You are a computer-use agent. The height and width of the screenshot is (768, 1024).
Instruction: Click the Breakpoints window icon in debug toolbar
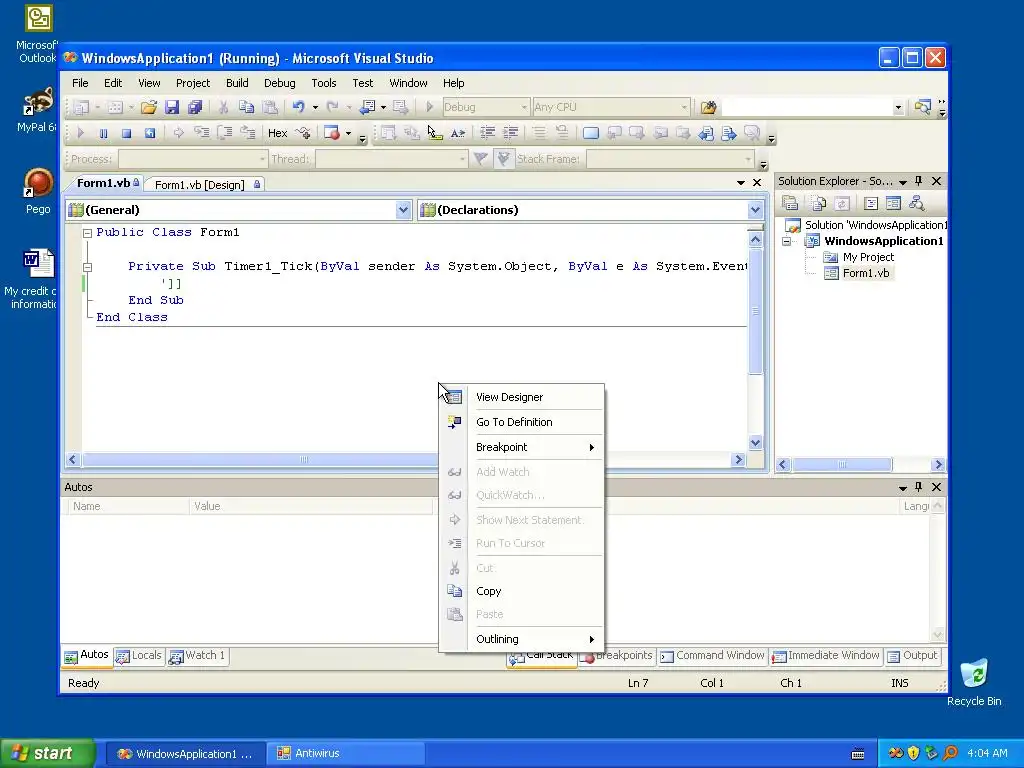[332, 133]
